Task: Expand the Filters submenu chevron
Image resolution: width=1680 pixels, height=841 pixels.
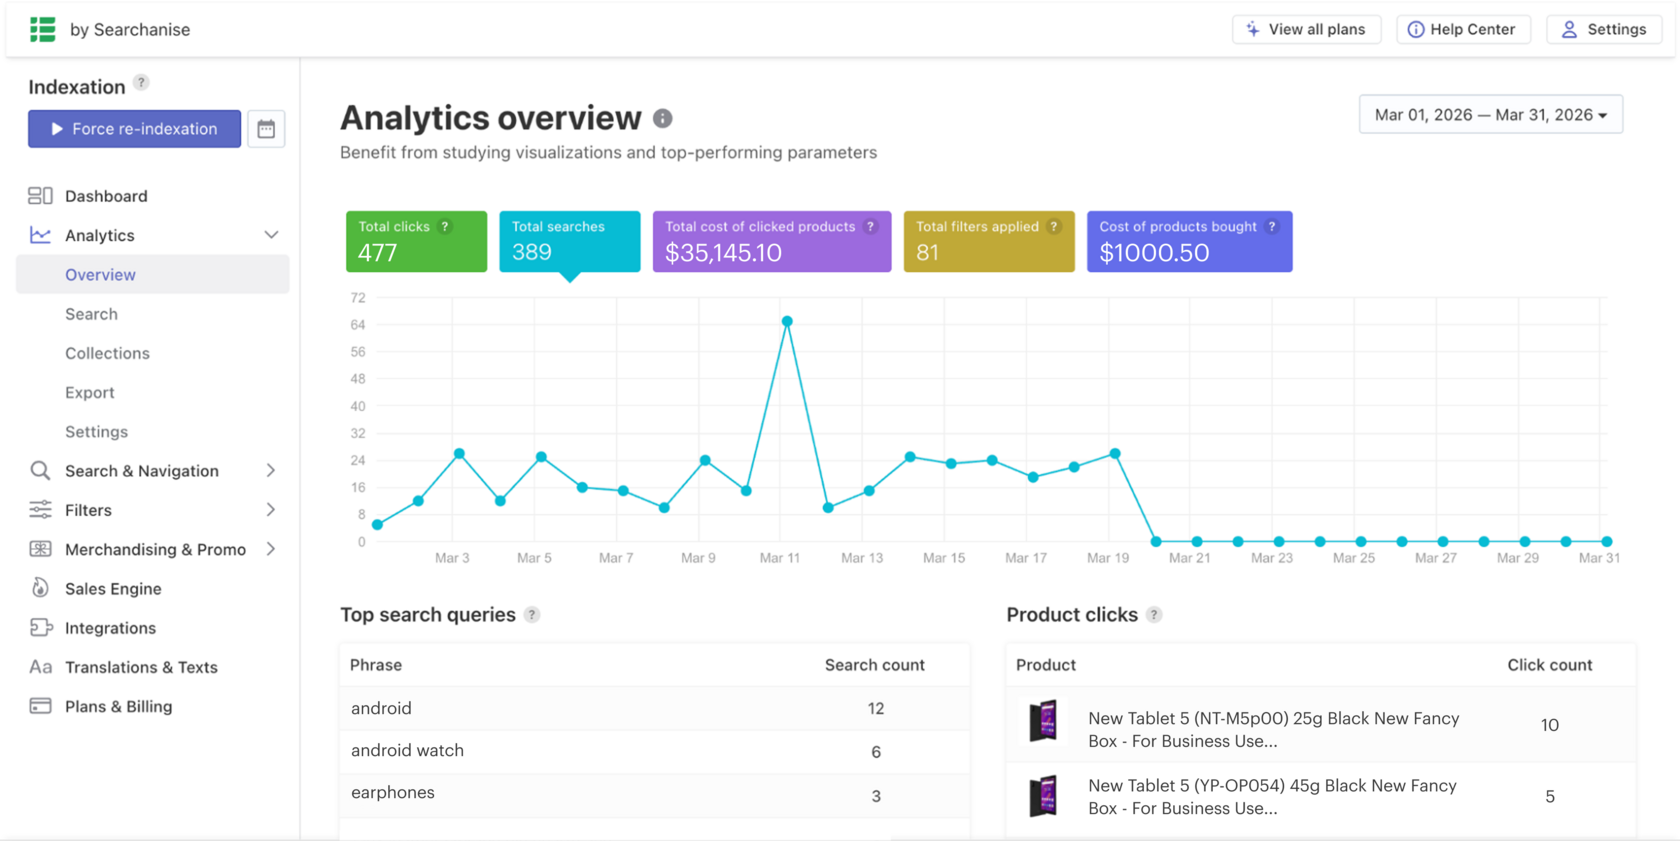Action: (x=271, y=510)
